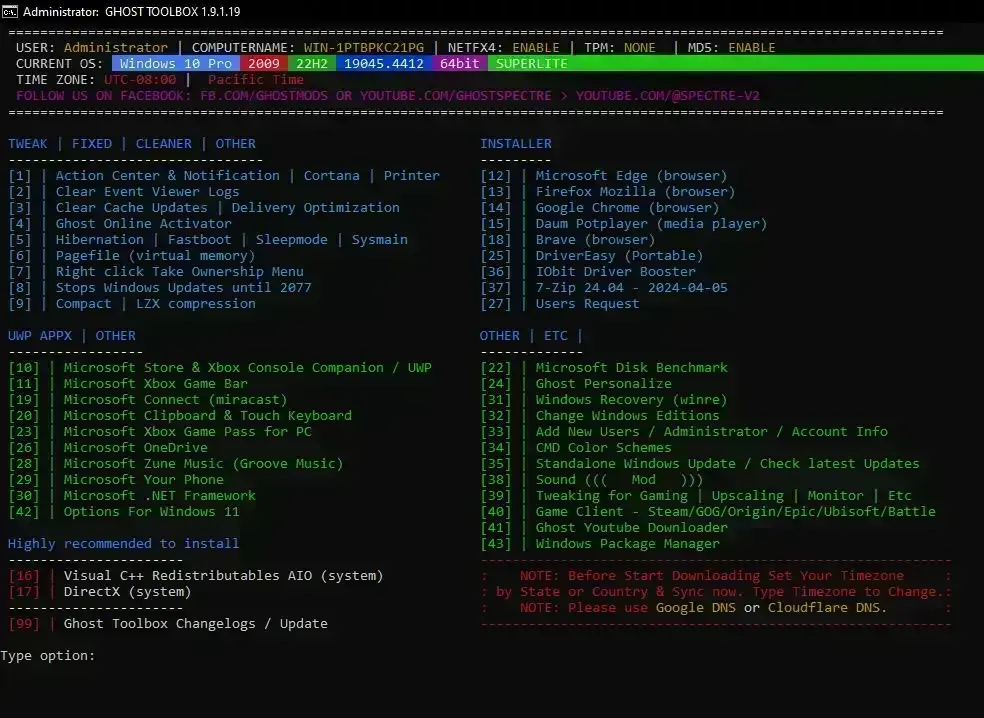Image resolution: width=984 pixels, height=718 pixels.
Task: Click 'CMD Color Schemes' entry
Action: pyautogui.click(x=576, y=447)
